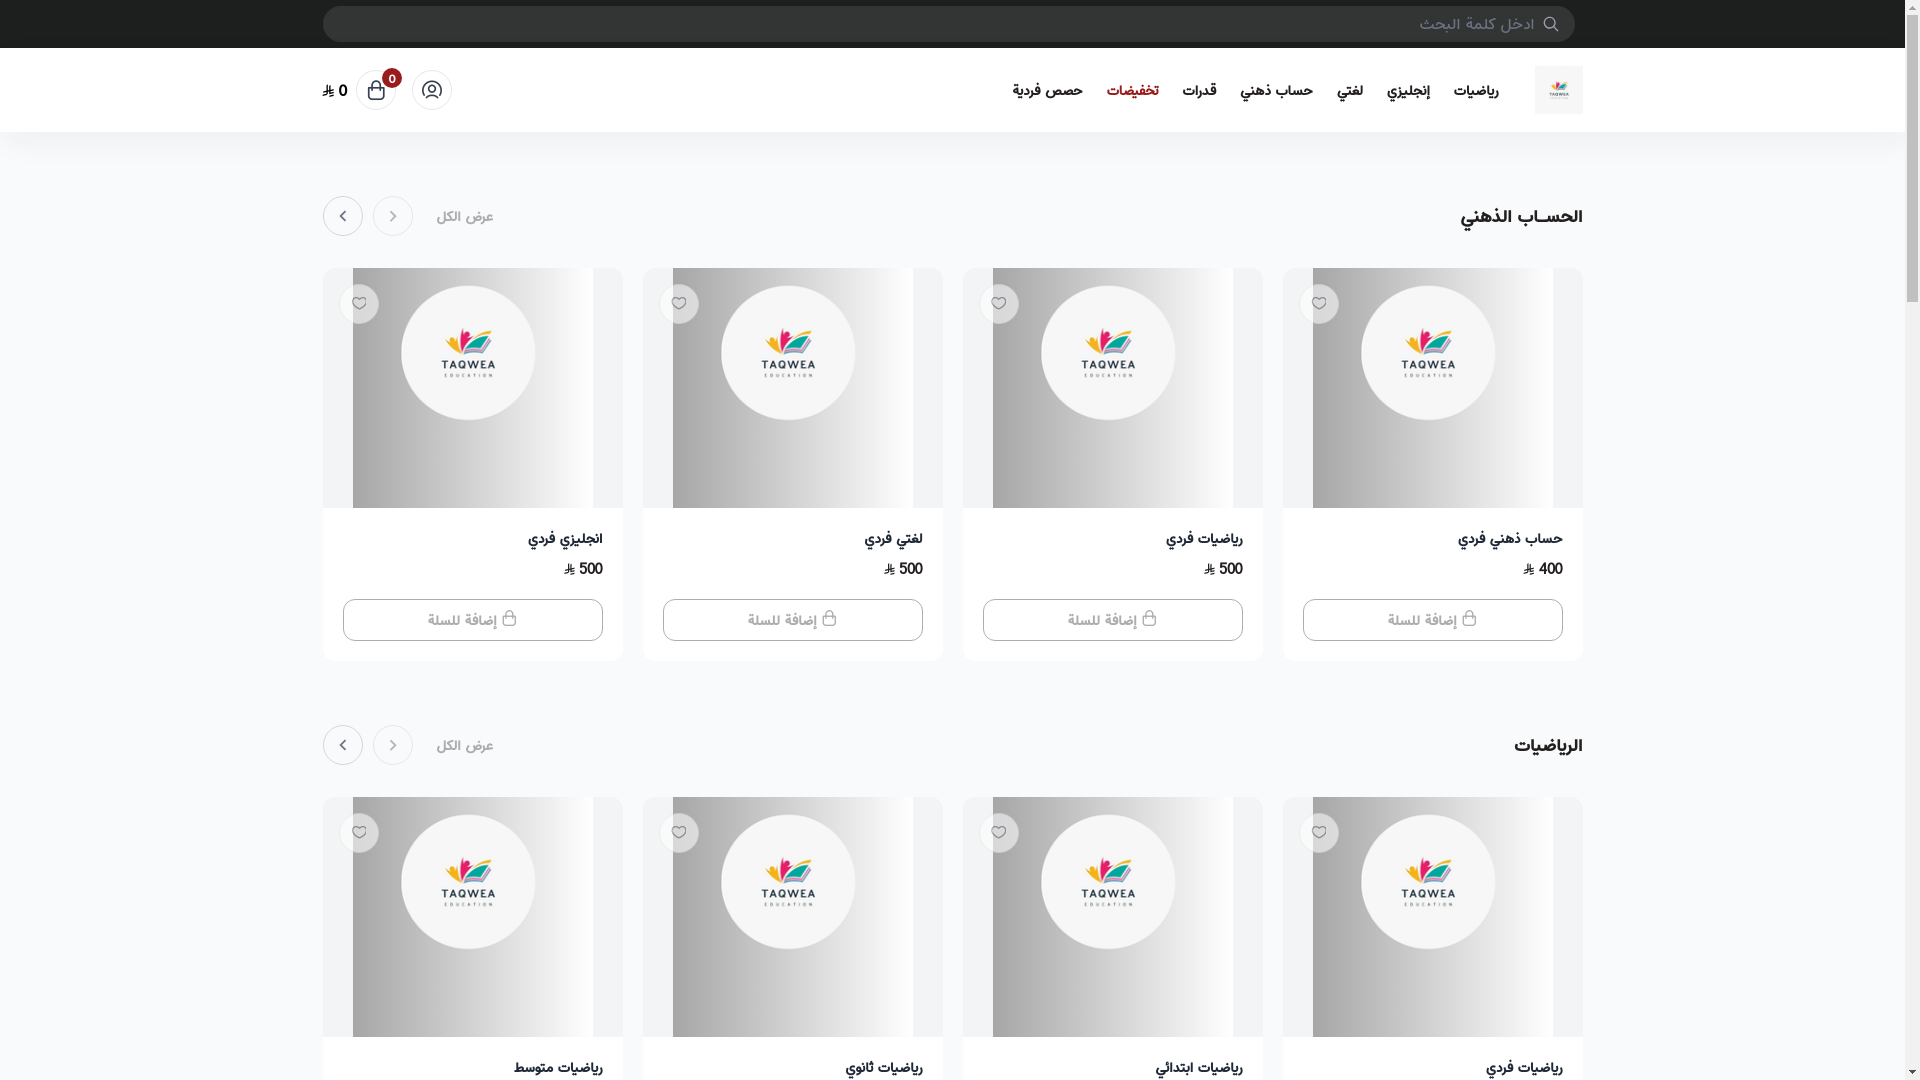Favorite the رياضيات ثانوي course
The height and width of the screenshot is (1080, 1920).
coord(679,833)
